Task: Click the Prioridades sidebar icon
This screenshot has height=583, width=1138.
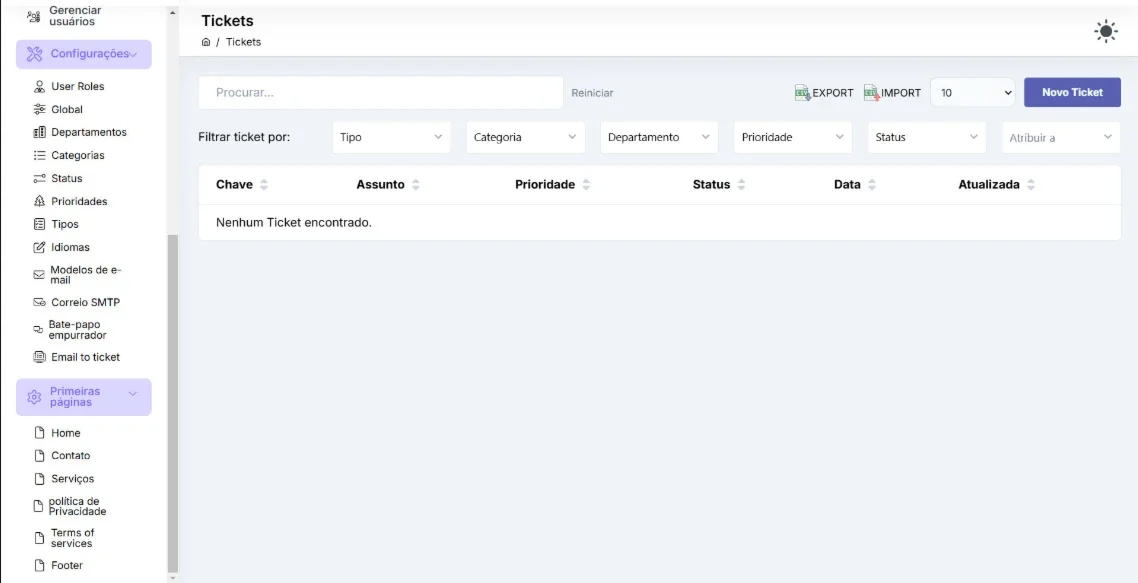Action: tap(39, 201)
